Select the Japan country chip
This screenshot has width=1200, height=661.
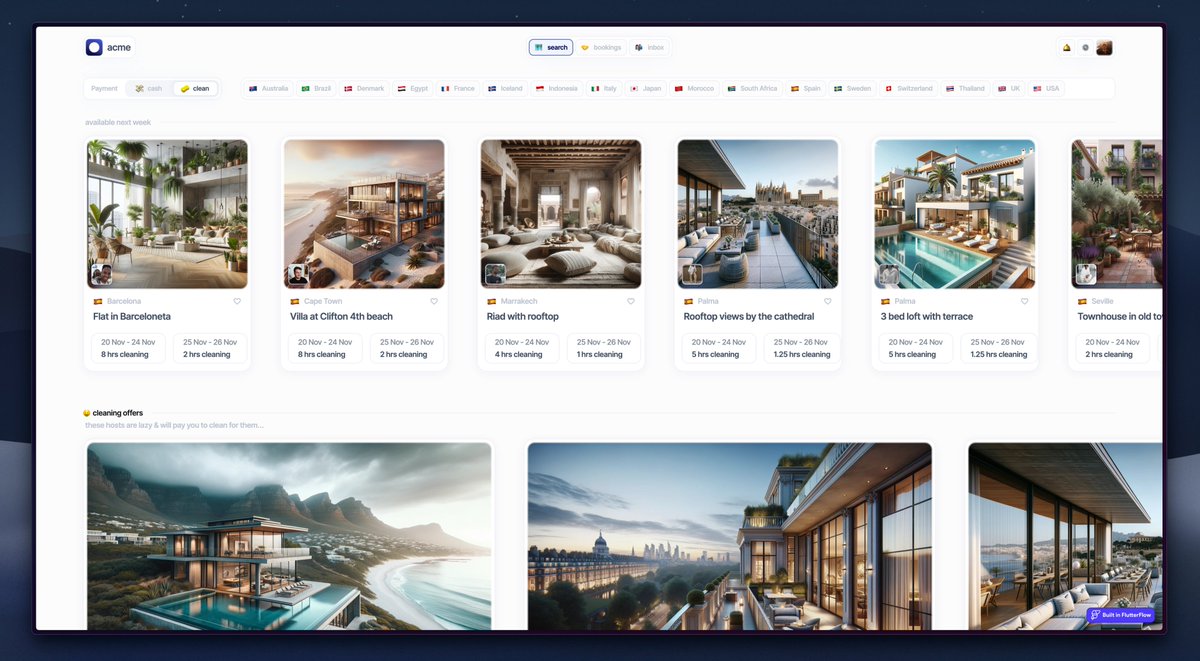pyautogui.click(x=645, y=88)
